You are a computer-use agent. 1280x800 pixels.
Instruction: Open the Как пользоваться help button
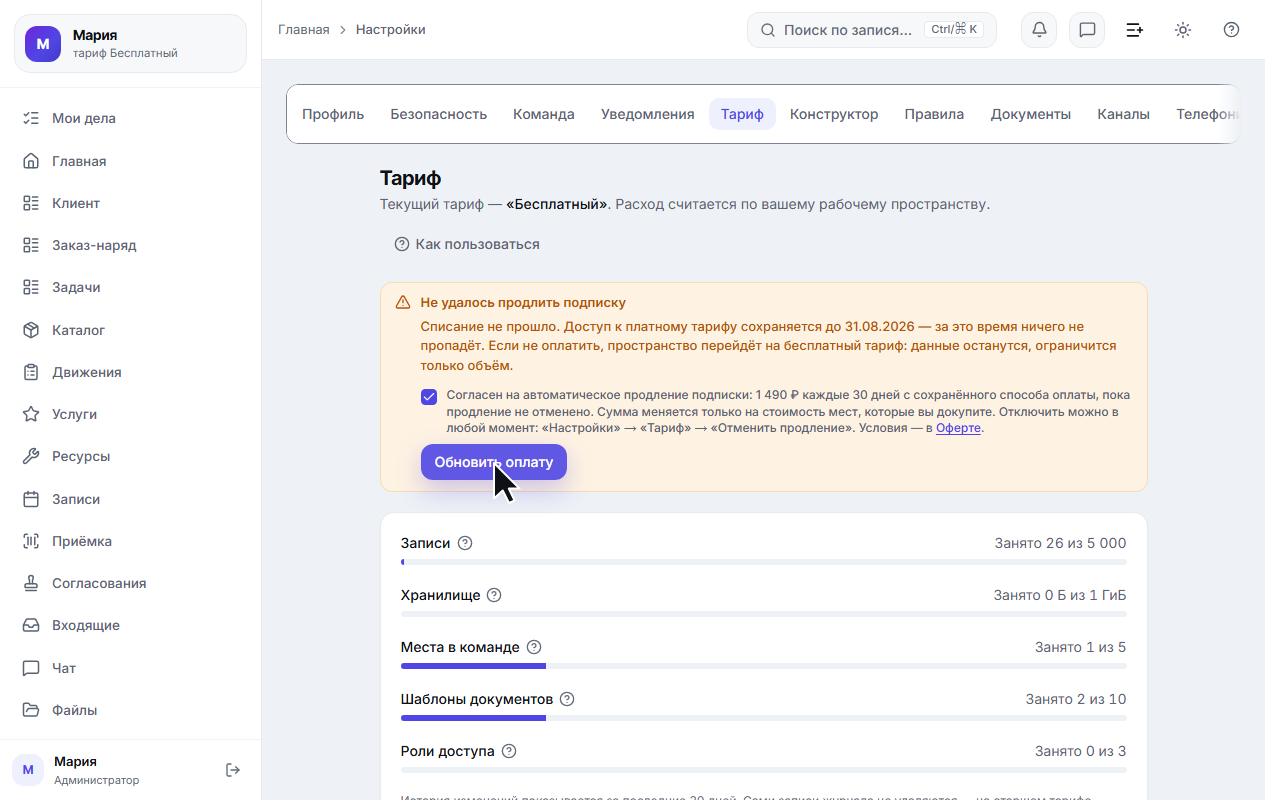[467, 244]
